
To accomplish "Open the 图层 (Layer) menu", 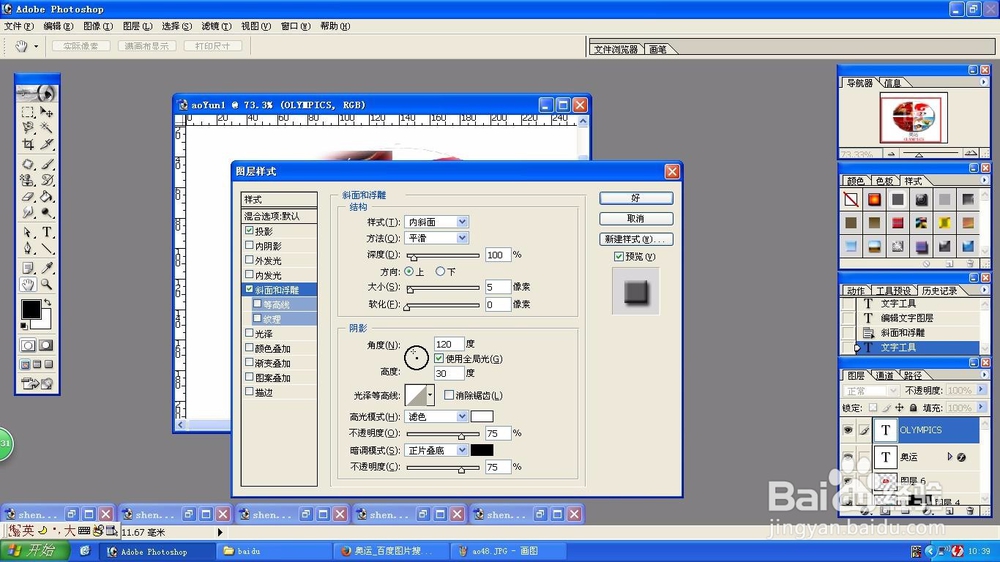I will pyautogui.click(x=137, y=26).
